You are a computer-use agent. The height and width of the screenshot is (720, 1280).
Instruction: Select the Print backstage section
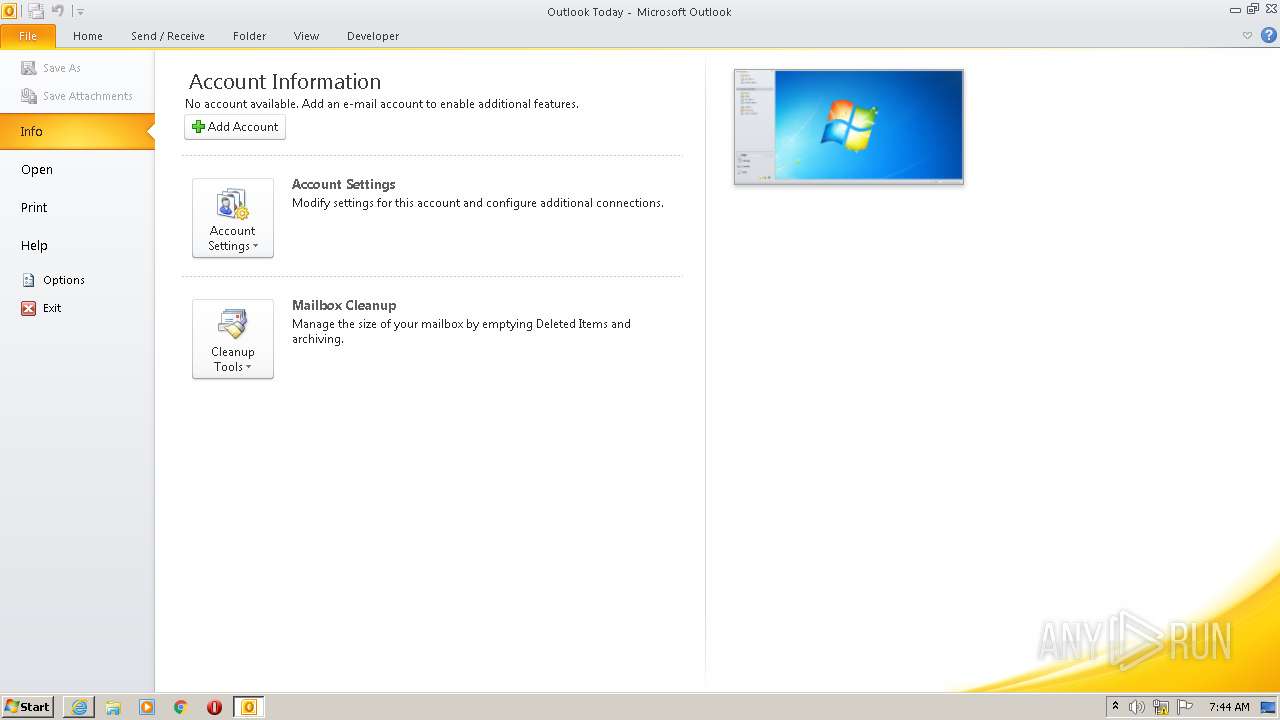pyautogui.click(x=77, y=207)
